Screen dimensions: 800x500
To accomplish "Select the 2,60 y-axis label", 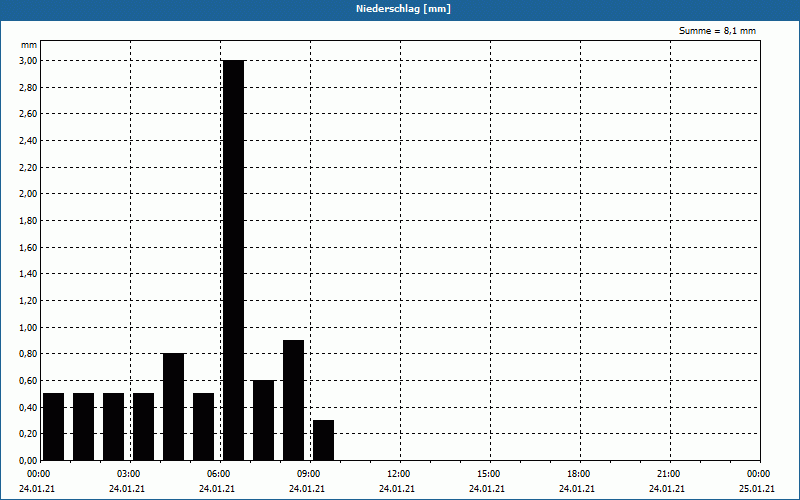I will pyautogui.click(x=28, y=114).
